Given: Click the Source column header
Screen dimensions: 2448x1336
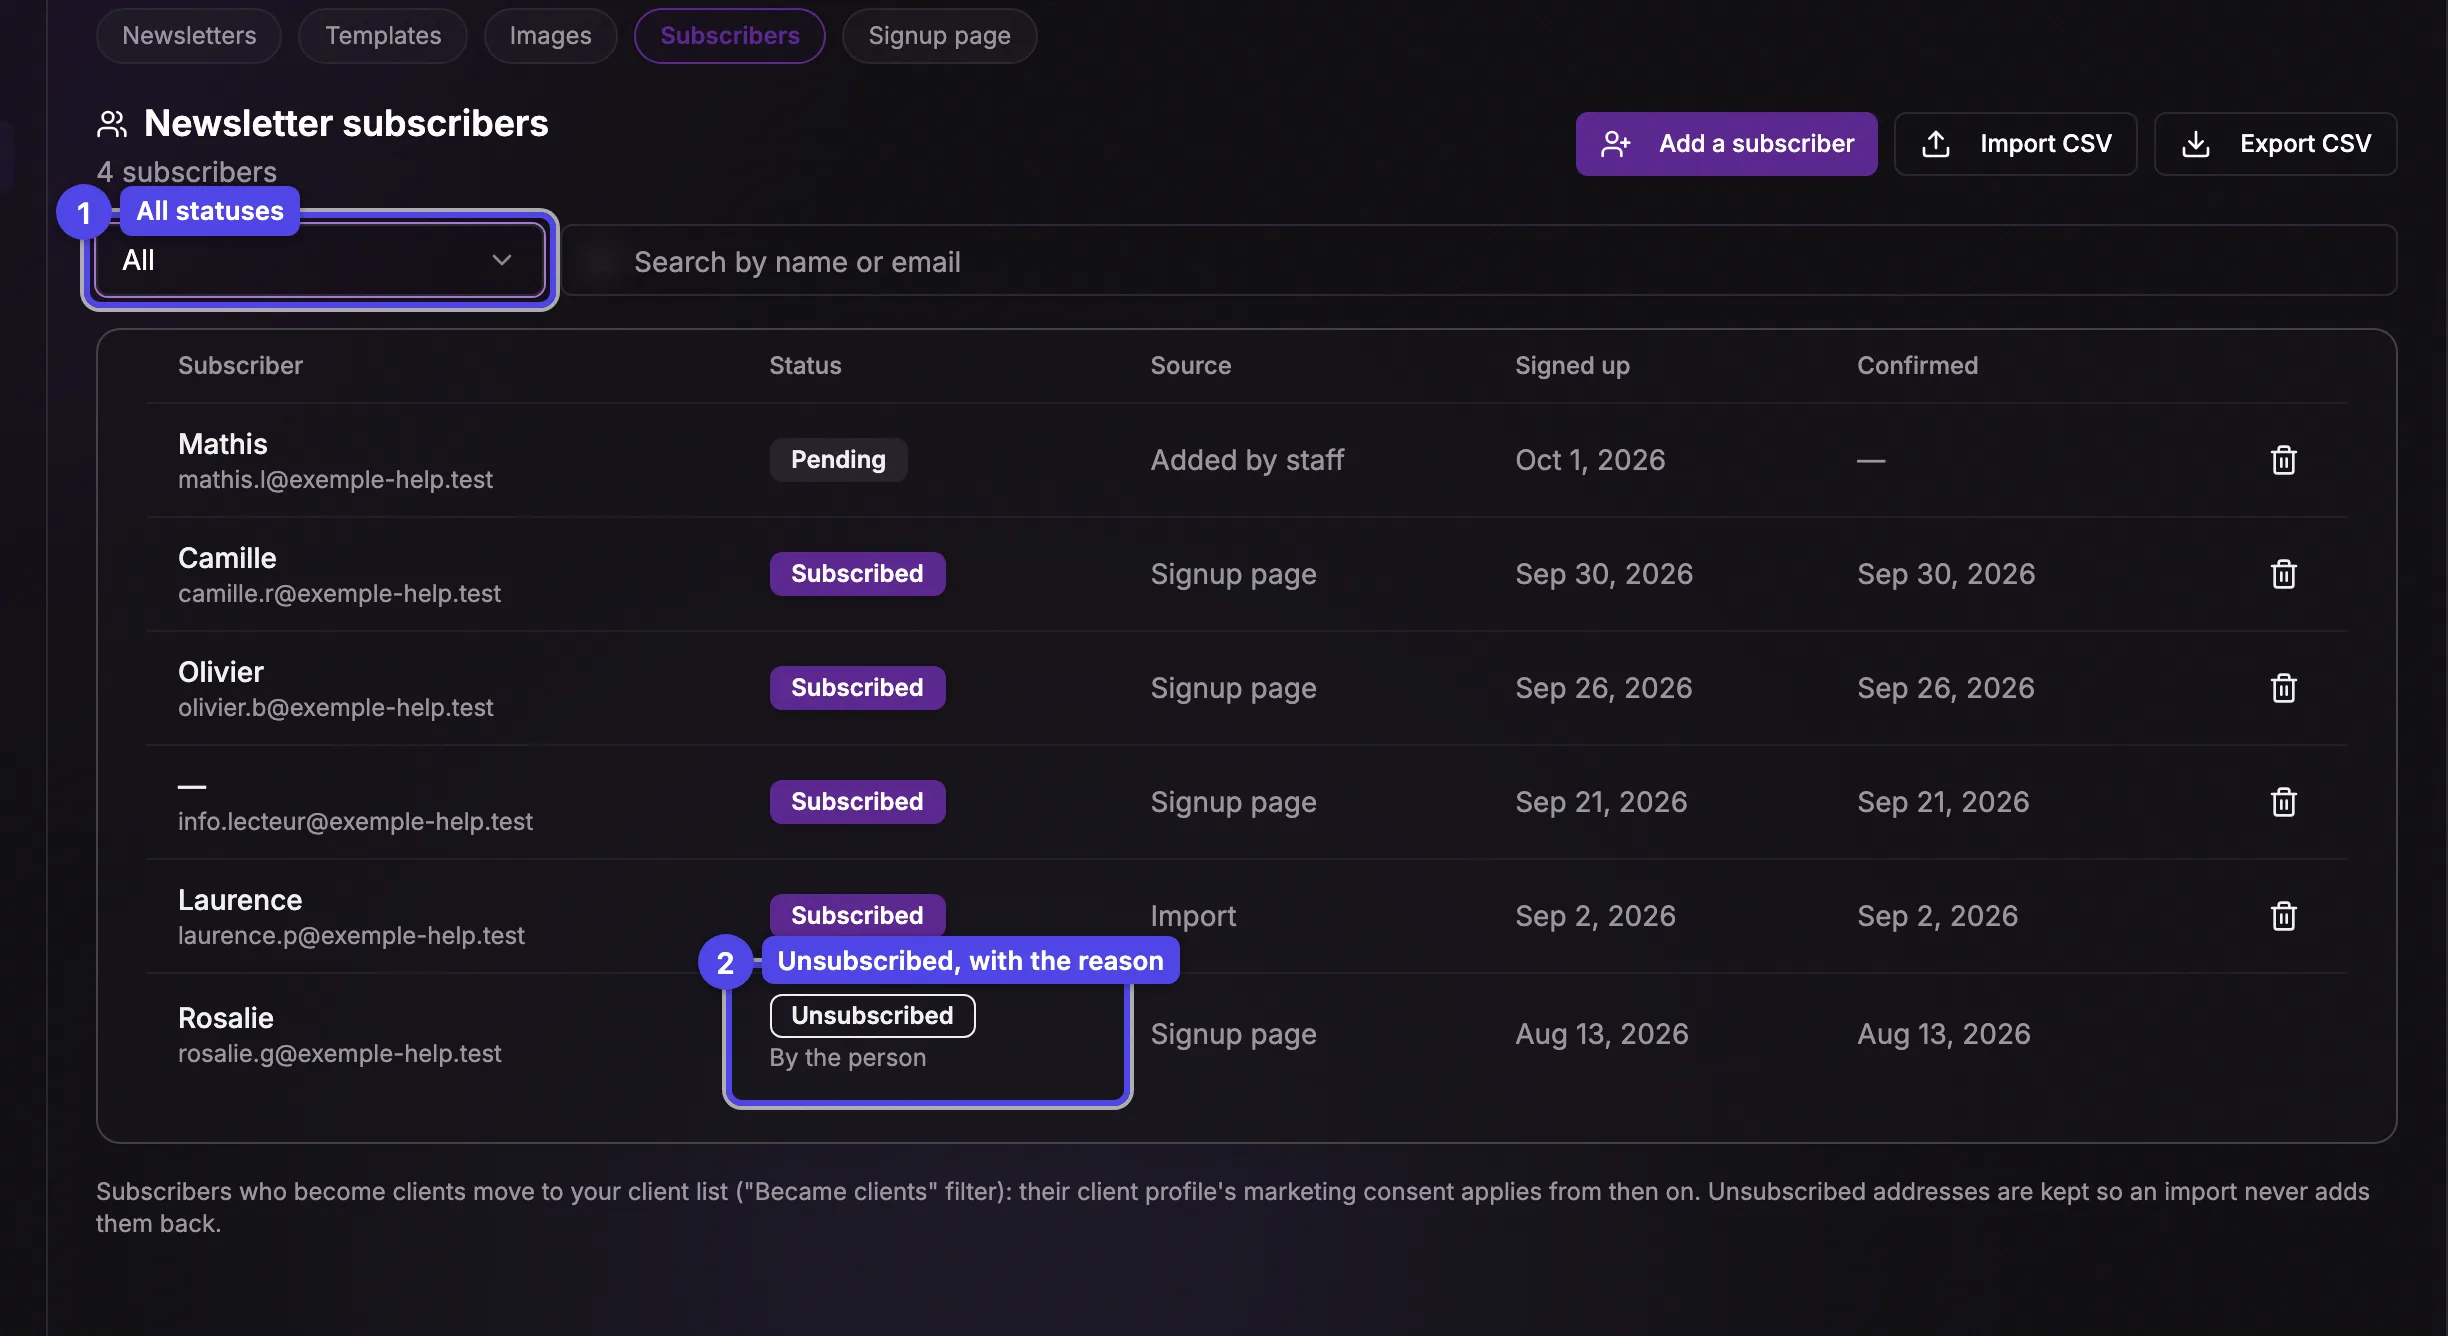Looking at the screenshot, I should [x=1190, y=366].
